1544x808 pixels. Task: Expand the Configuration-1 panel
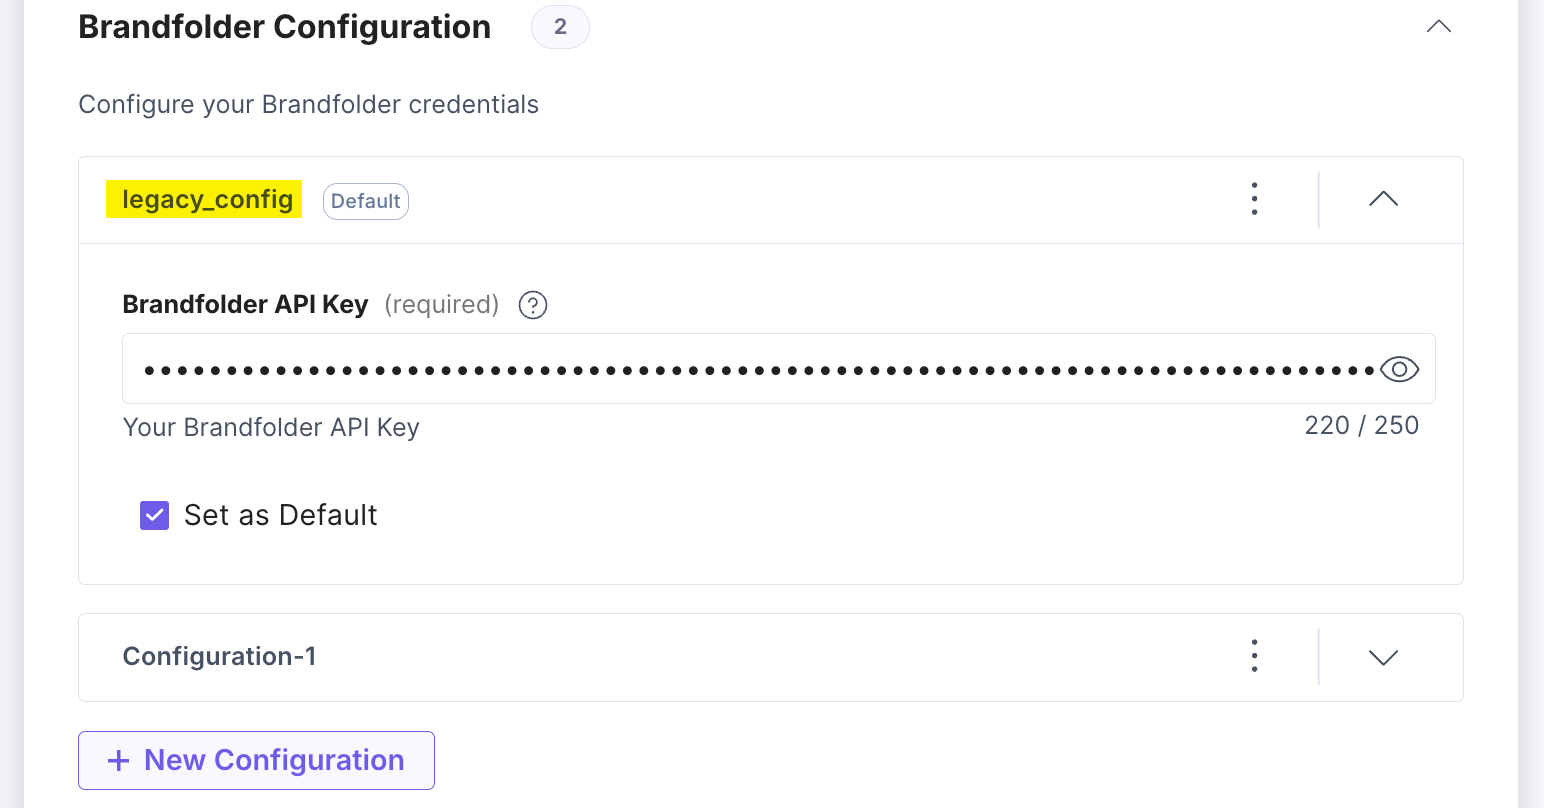pyautogui.click(x=1383, y=657)
